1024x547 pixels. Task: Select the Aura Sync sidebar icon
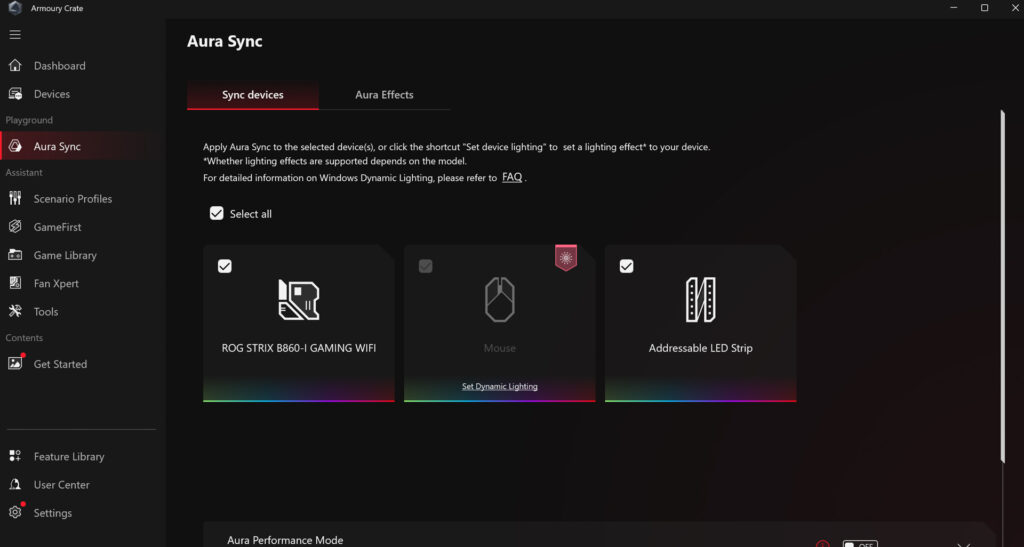click(15, 146)
